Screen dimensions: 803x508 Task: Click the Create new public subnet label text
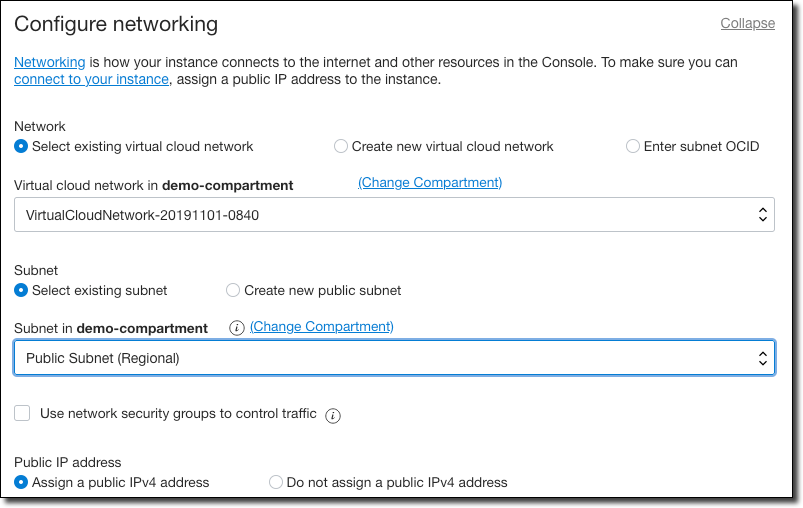(322, 290)
